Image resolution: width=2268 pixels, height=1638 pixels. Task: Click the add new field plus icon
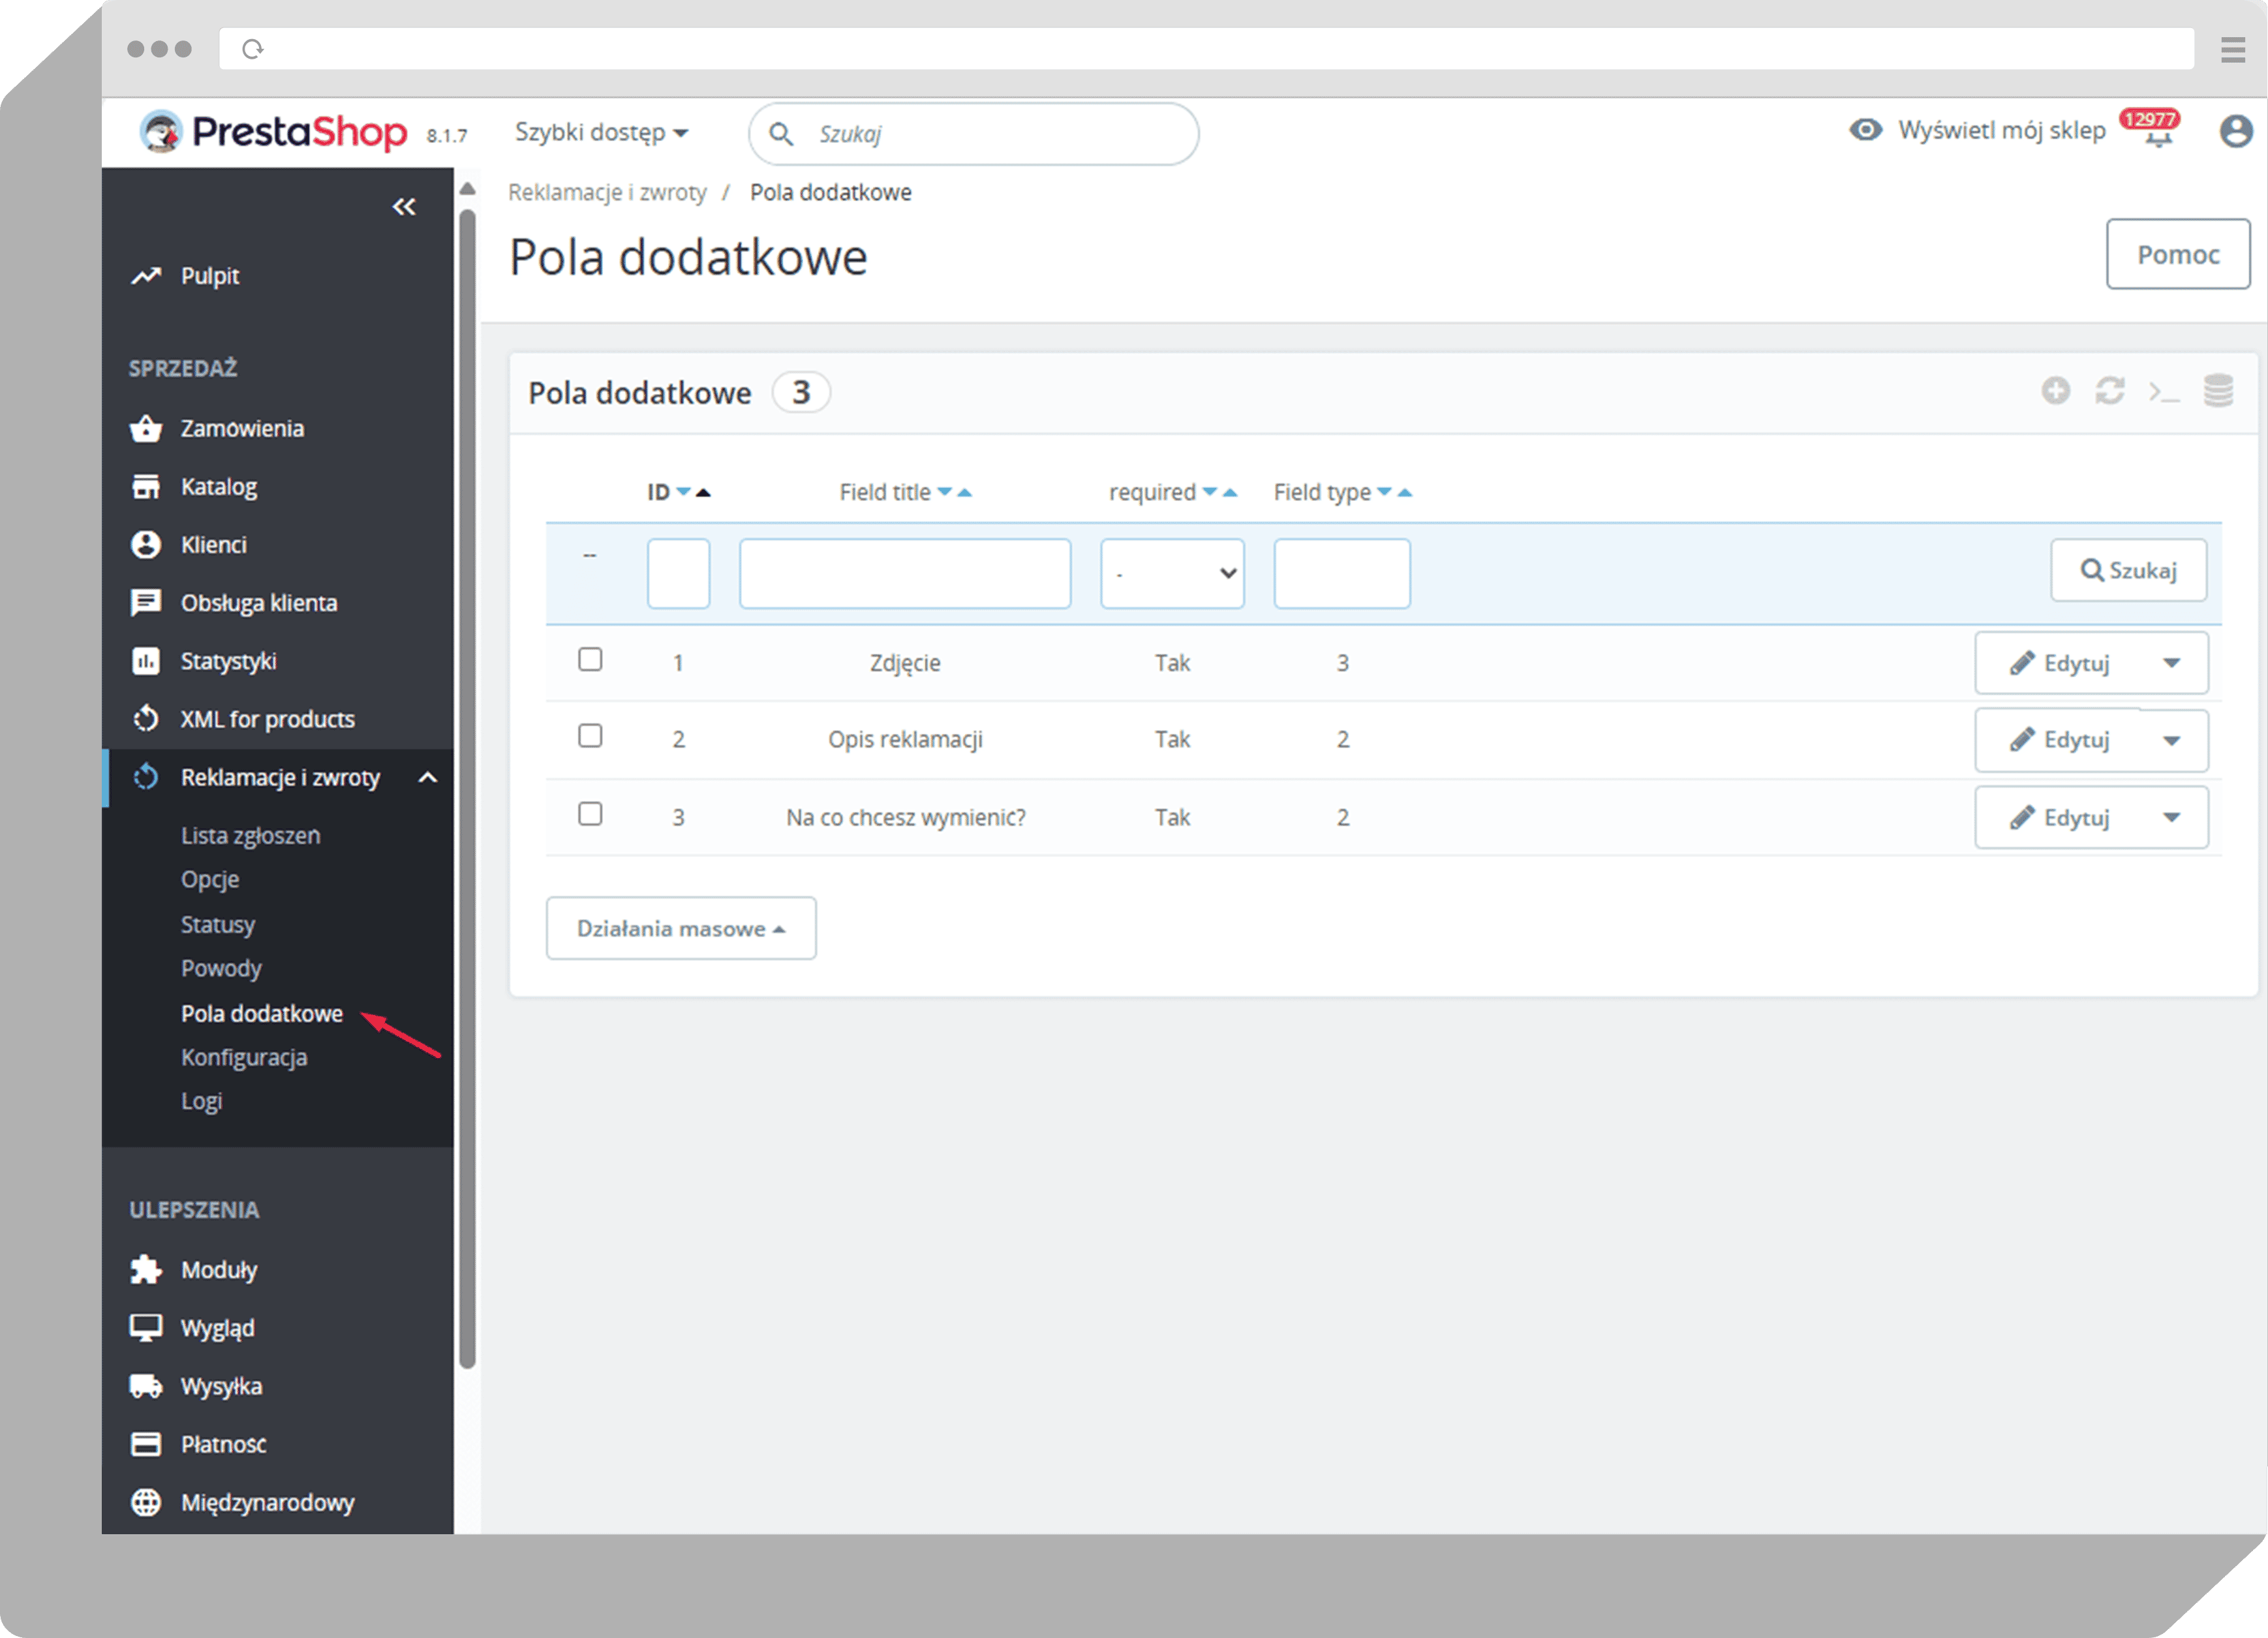coord(2055,391)
